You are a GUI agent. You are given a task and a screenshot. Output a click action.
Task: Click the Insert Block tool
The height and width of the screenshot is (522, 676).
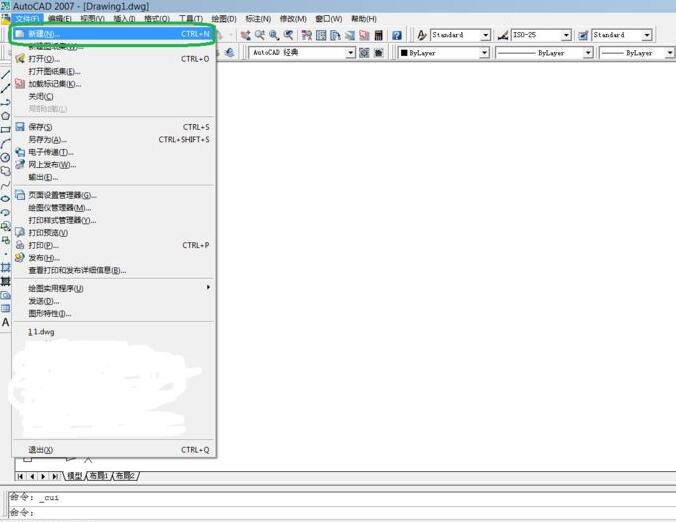[x=5, y=226]
